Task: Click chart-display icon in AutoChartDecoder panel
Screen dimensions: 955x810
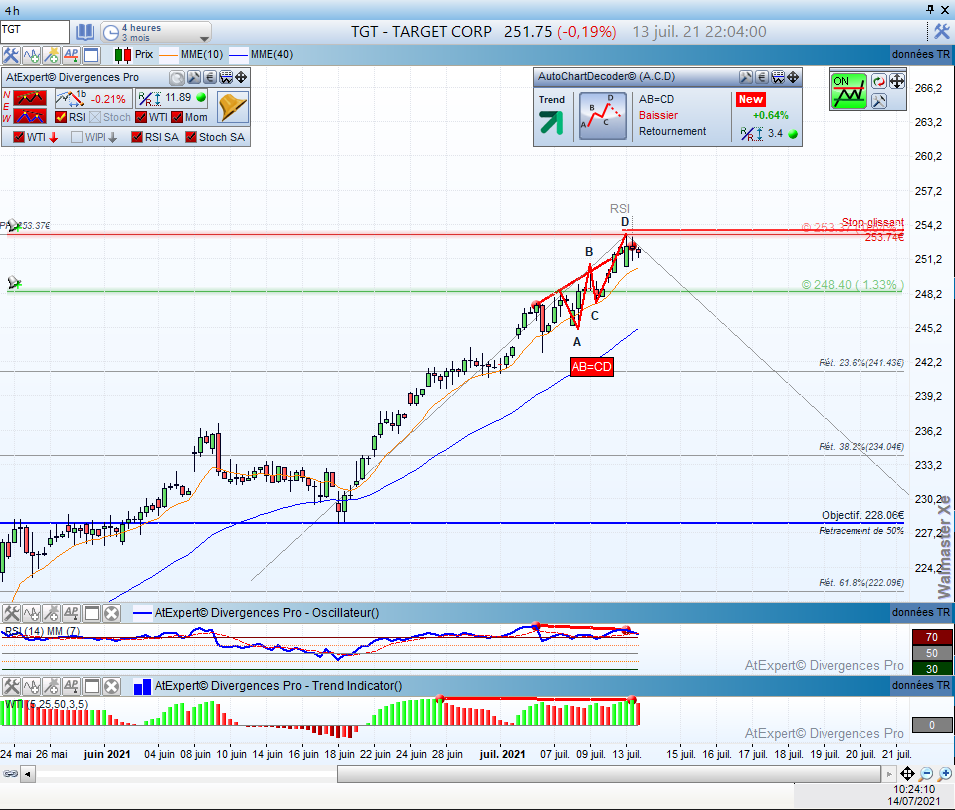Action: tap(778, 77)
